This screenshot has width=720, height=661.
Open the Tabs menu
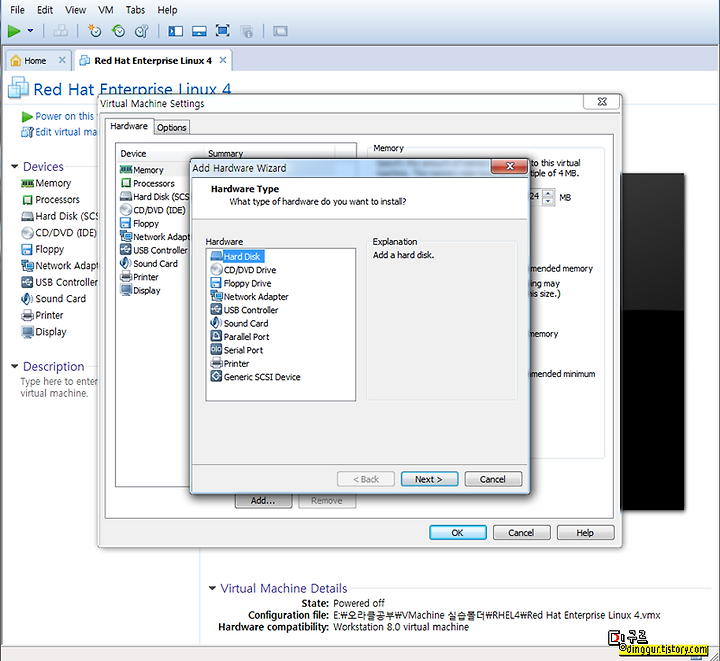(135, 10)
